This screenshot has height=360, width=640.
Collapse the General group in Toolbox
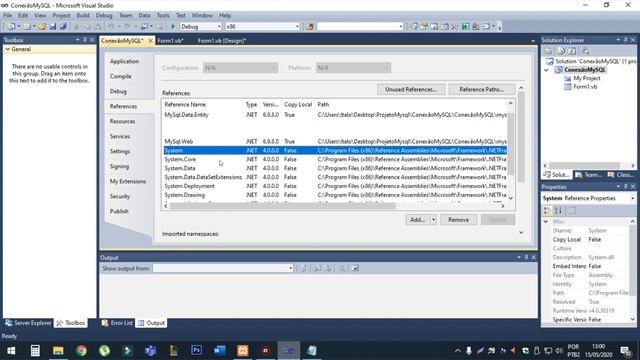click(8, 49)
